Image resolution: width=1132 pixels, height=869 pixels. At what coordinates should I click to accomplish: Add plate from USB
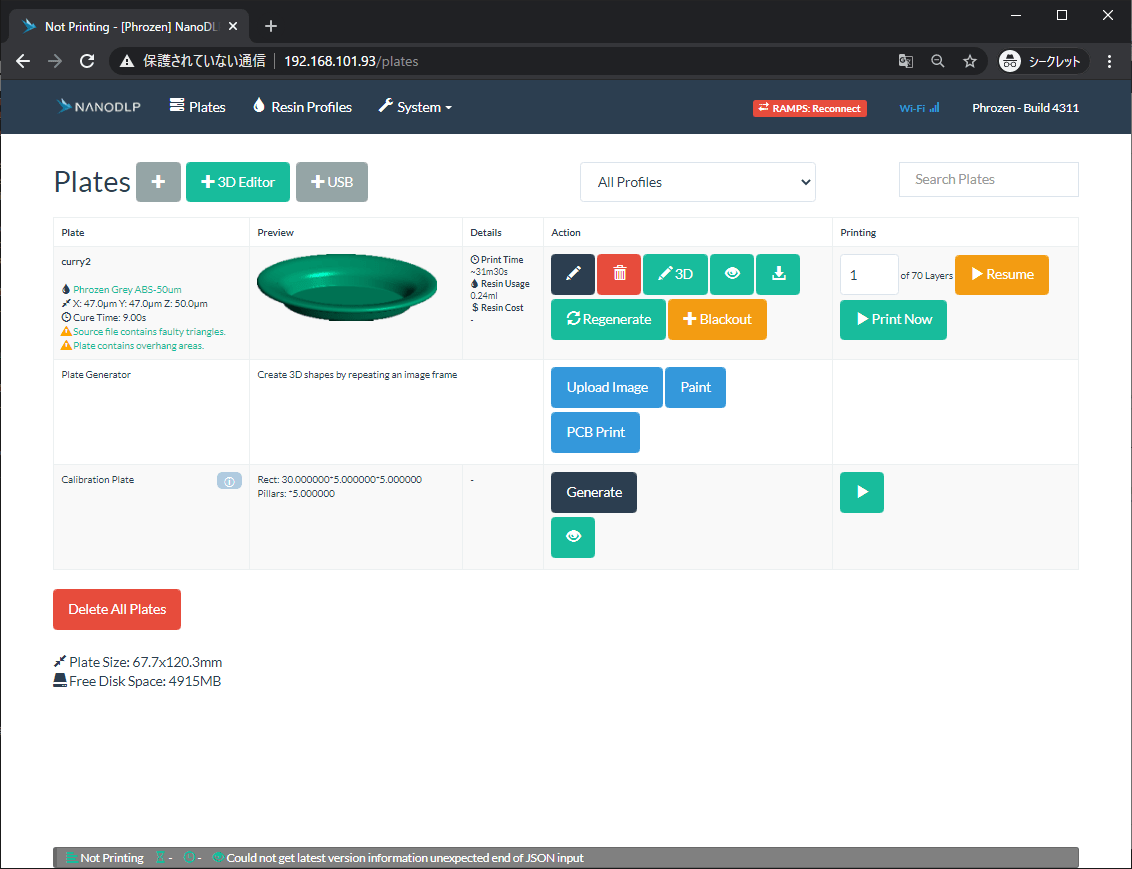331,182
